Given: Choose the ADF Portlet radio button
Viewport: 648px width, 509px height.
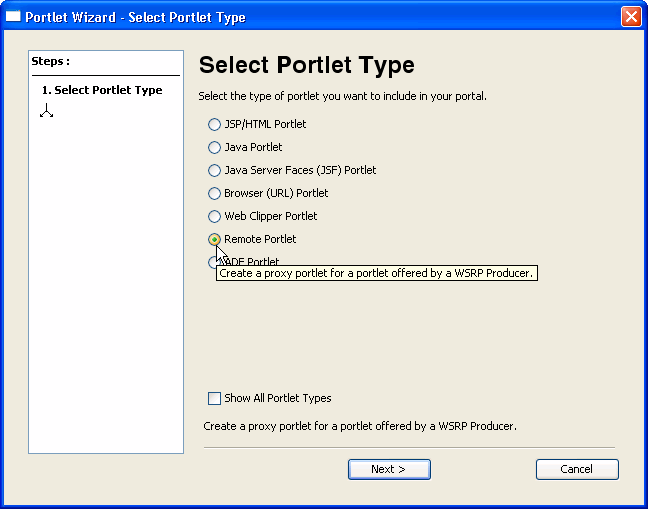Looking at the screenshot, I should click(212, 262).
